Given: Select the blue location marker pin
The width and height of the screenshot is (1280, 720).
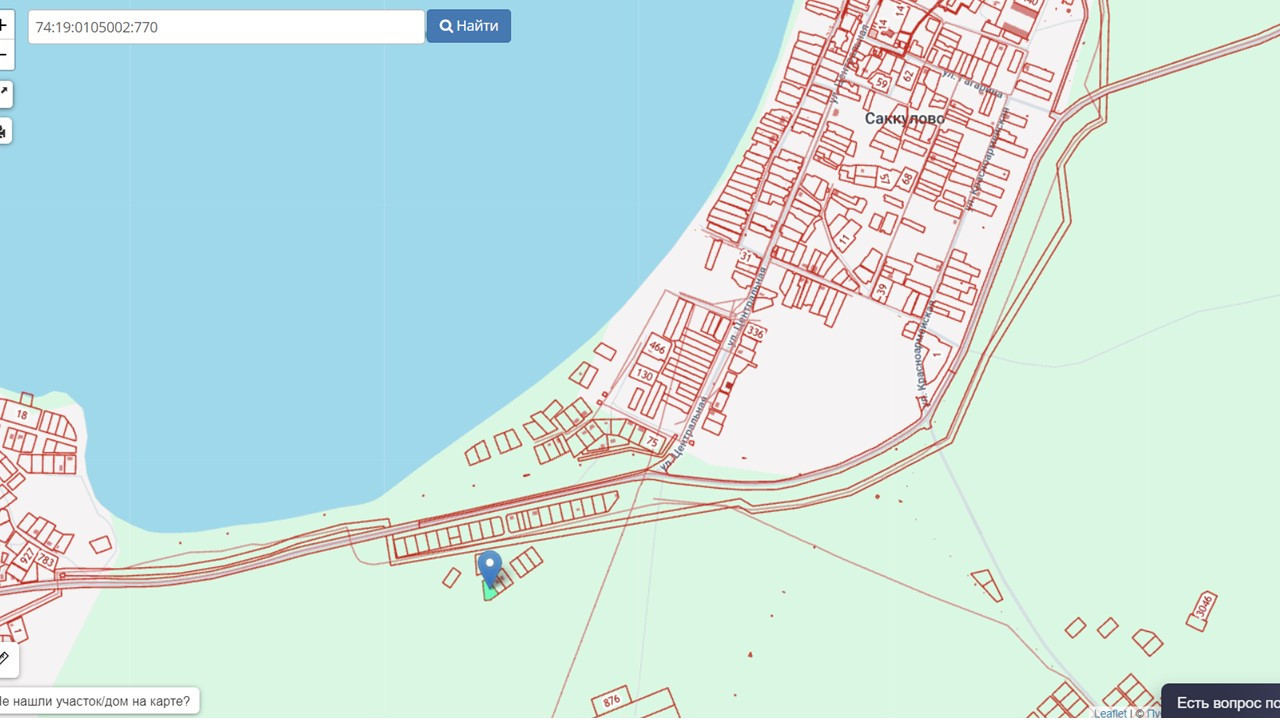Looking at the screenshot, I should (x=489, y=569).
